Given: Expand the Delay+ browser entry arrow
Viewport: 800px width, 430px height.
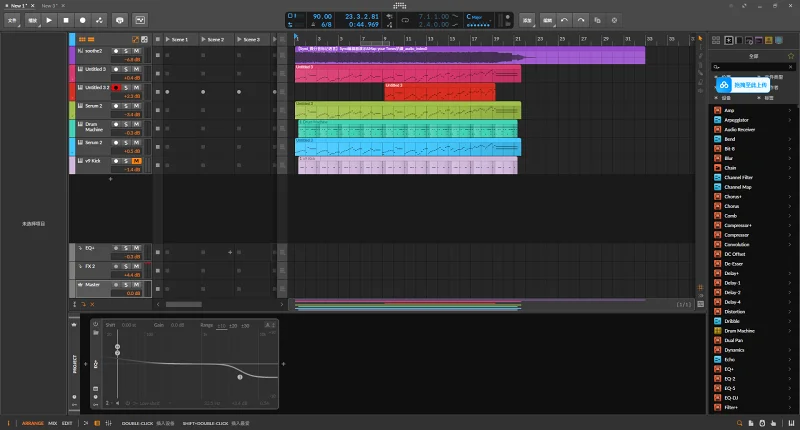Looking at the screenshot, I should pyautogui.click(x=790, y=272).
